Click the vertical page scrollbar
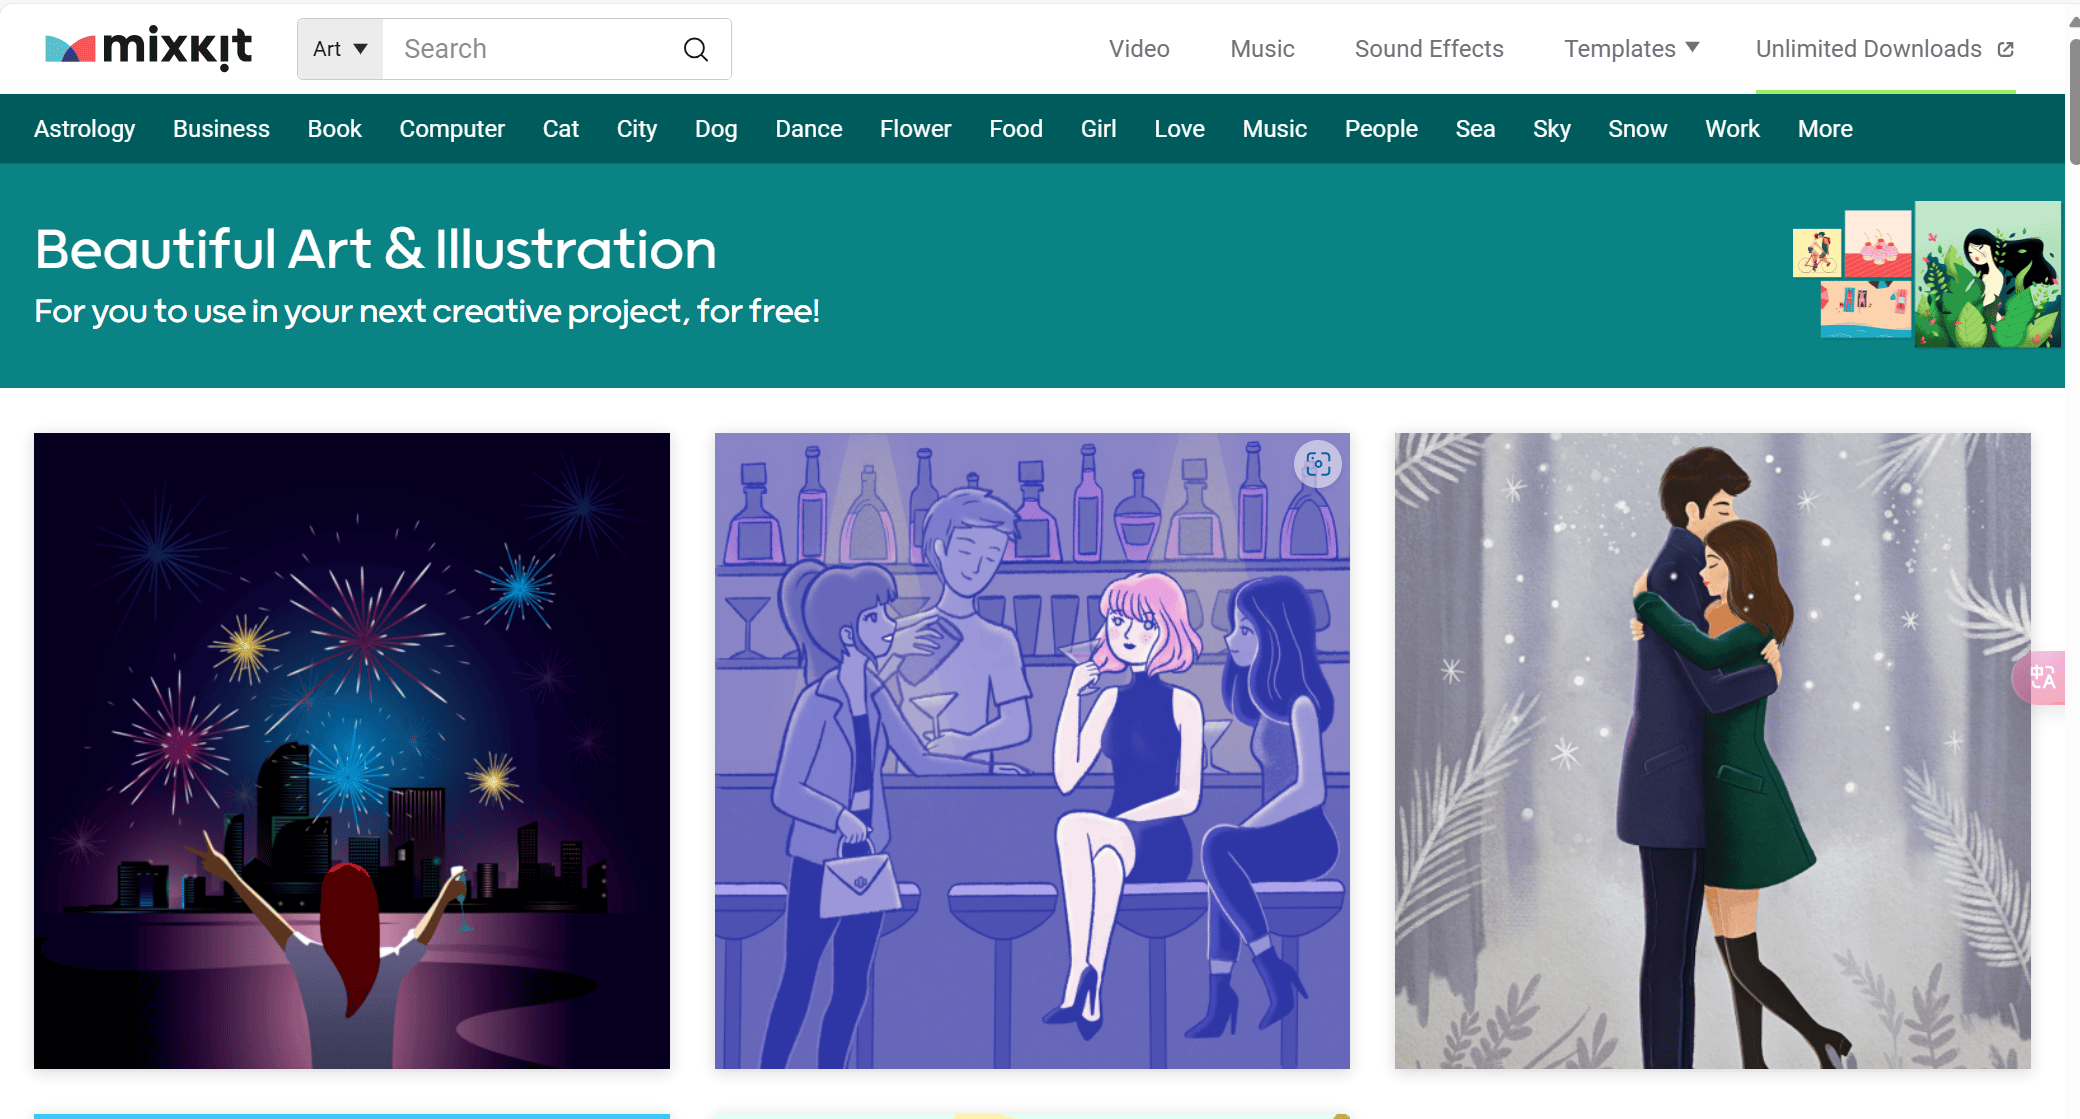The height and width of the screenshot is (1119, 2080). [2073, 100]
